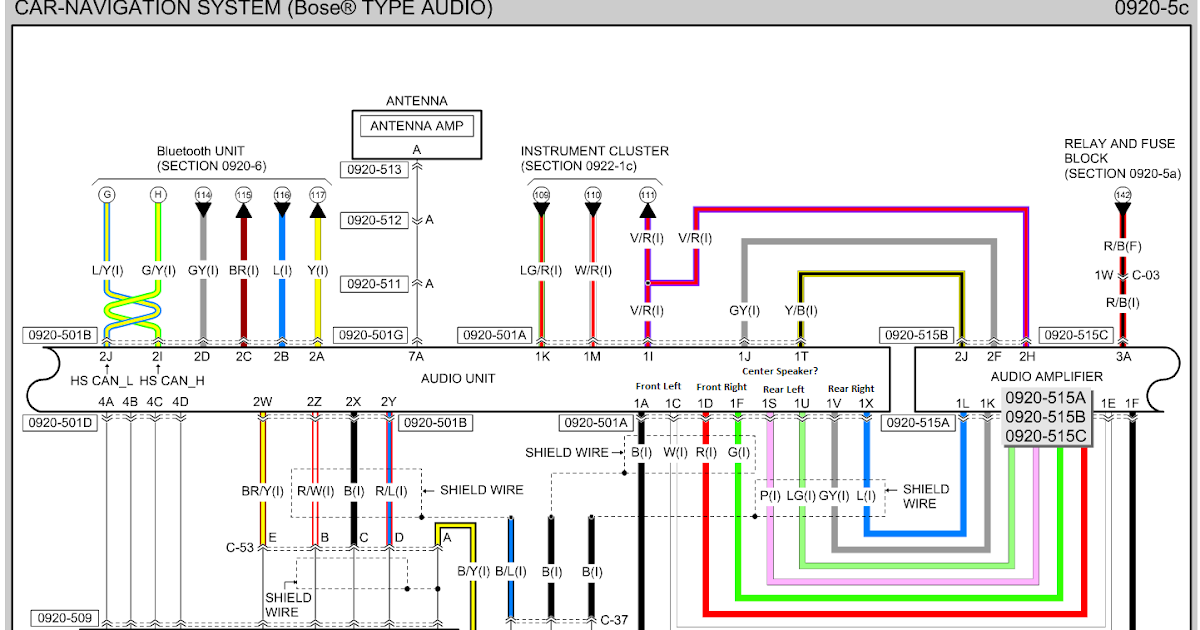
Task: Click the INSTRUMENT CLUSTER label
Action: coord(594,151)
